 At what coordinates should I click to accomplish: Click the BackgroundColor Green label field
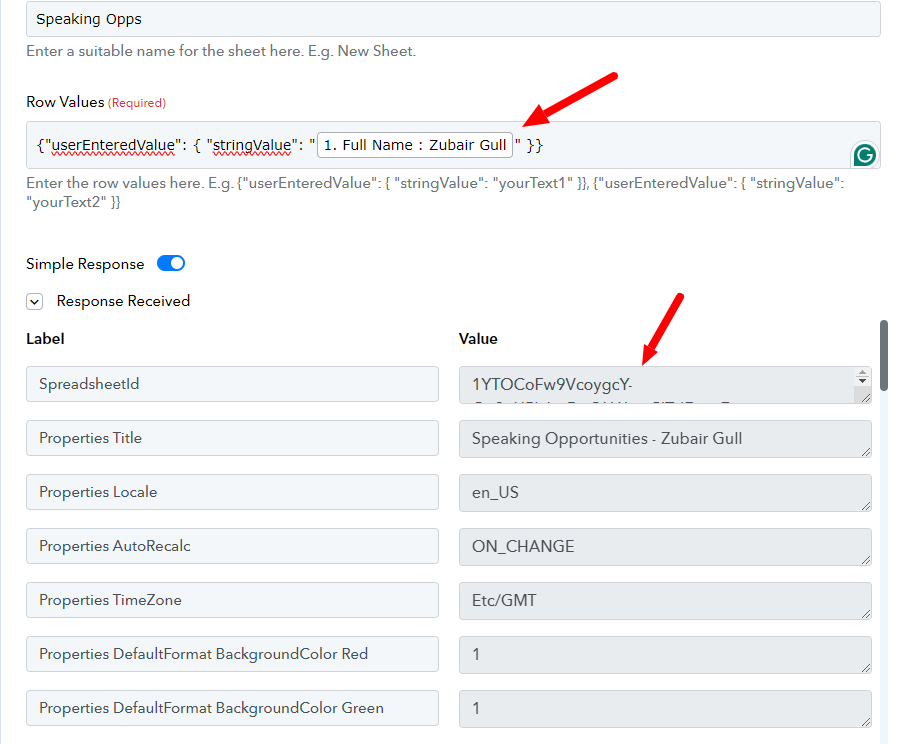click(232, 708)
